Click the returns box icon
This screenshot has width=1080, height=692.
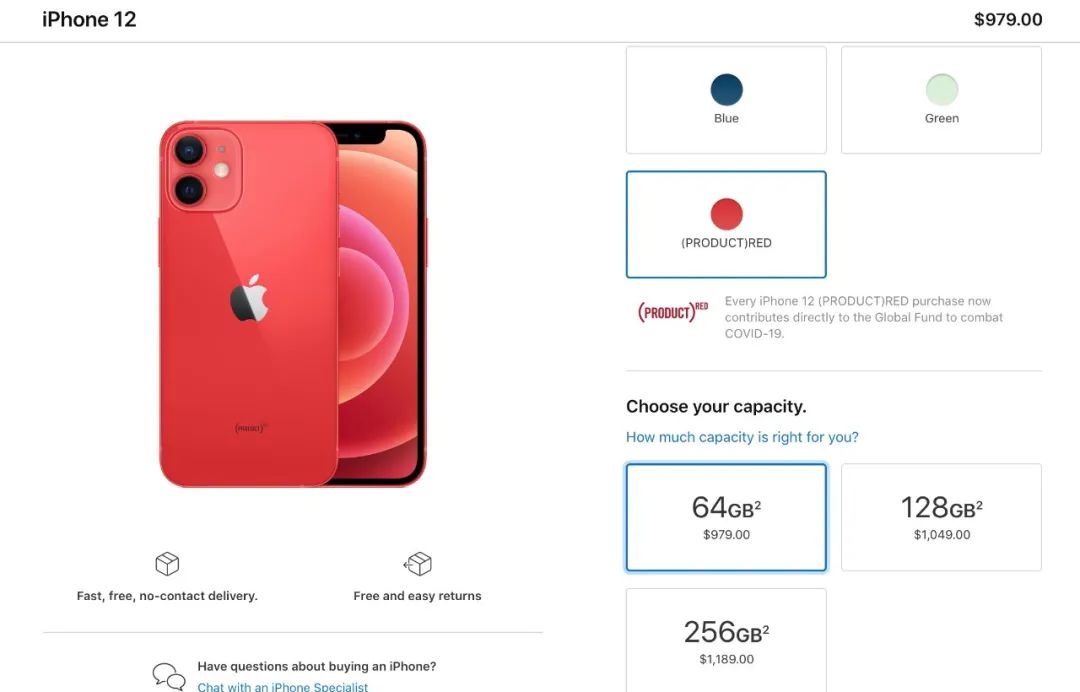coord(417,564)
